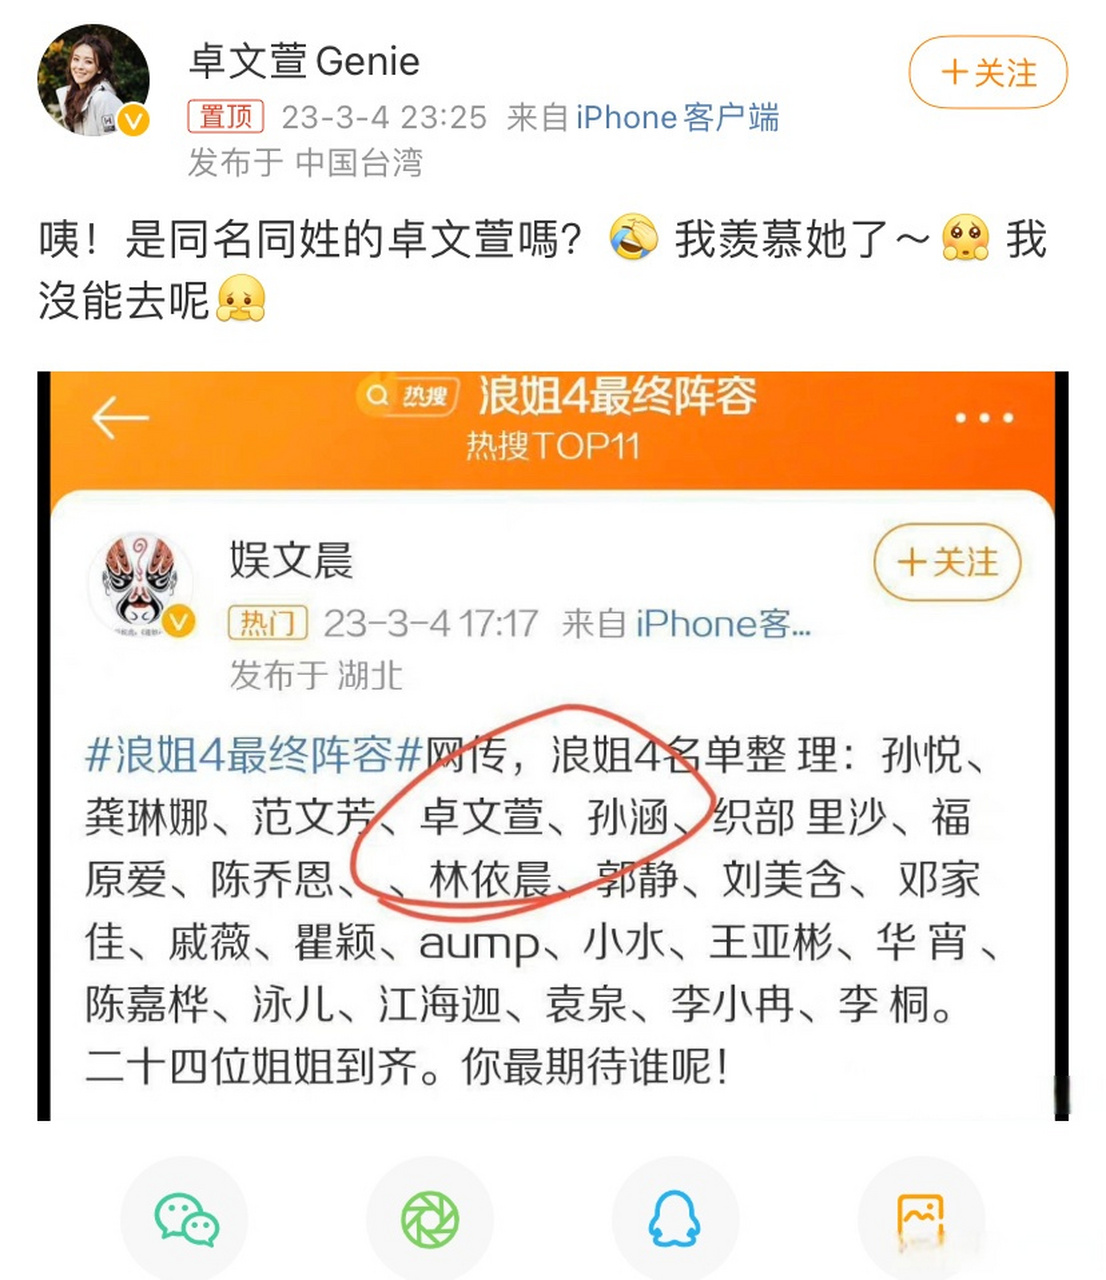
Task: Tap the 置顶 pinned tag
Action: click(x=226, y=117)
